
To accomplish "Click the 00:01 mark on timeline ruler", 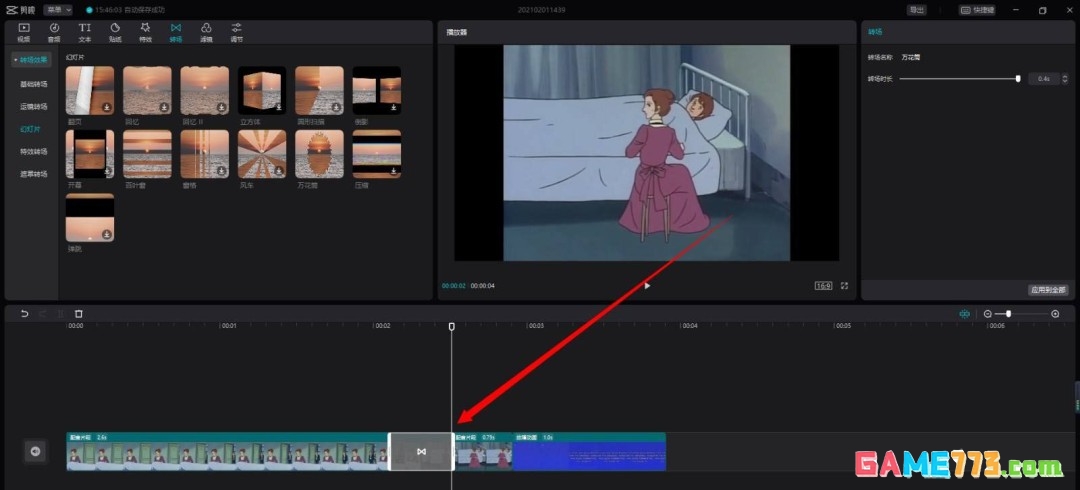I will [x=229, y=325].
